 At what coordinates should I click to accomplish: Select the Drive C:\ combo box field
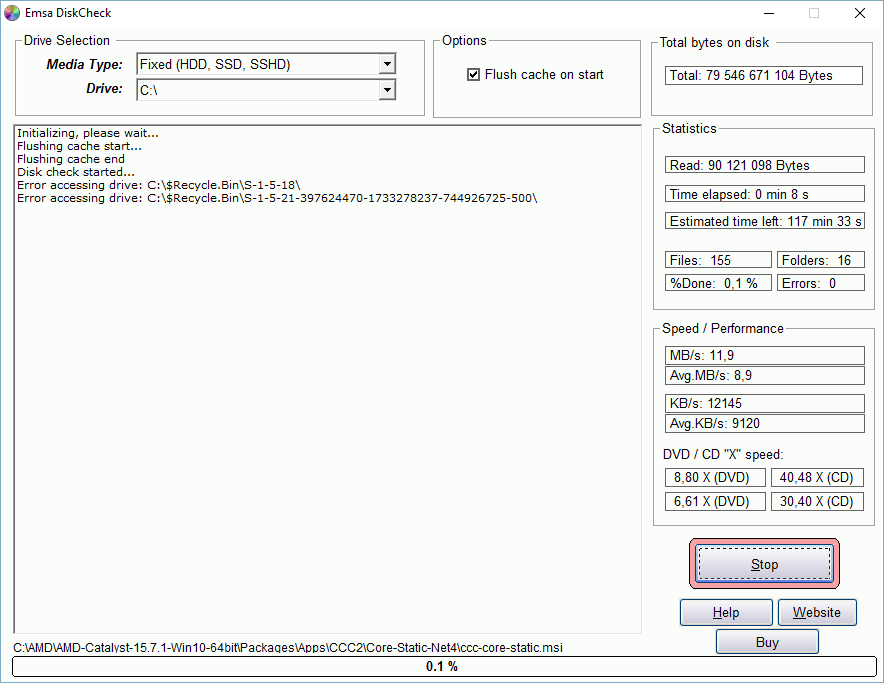(266, 90)
